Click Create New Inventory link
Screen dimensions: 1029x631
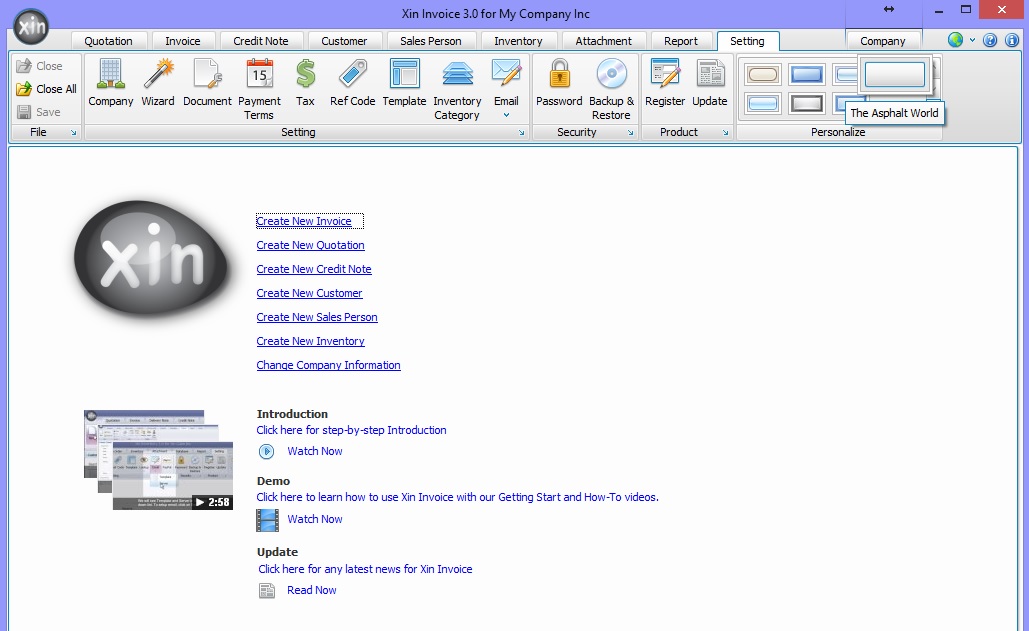310,341
